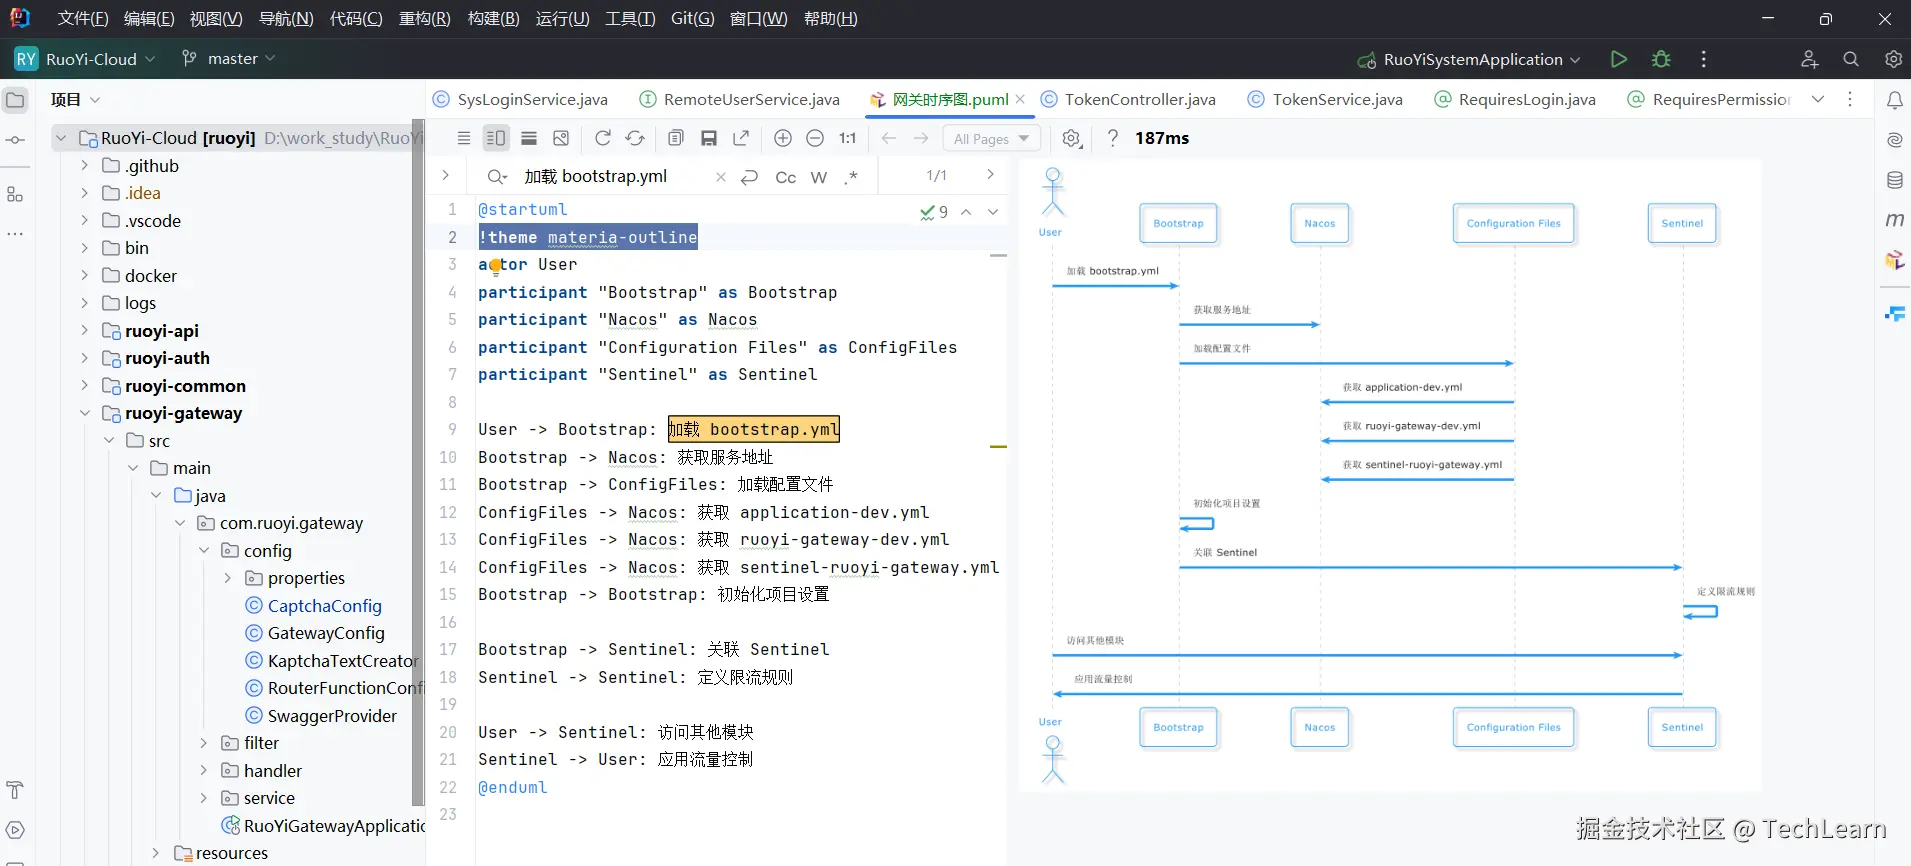1911x866 pixels.
Task: Jump to previous highlighted problem
Action: click(x=966, y=212)
